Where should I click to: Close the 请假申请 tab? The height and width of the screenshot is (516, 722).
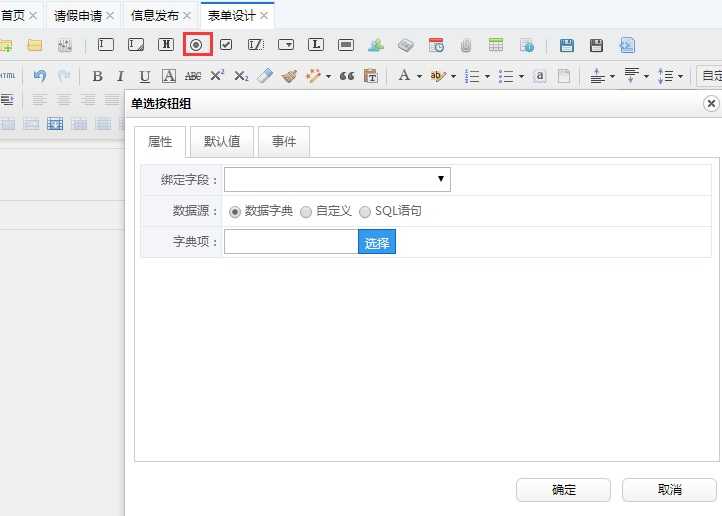(110, 16)
